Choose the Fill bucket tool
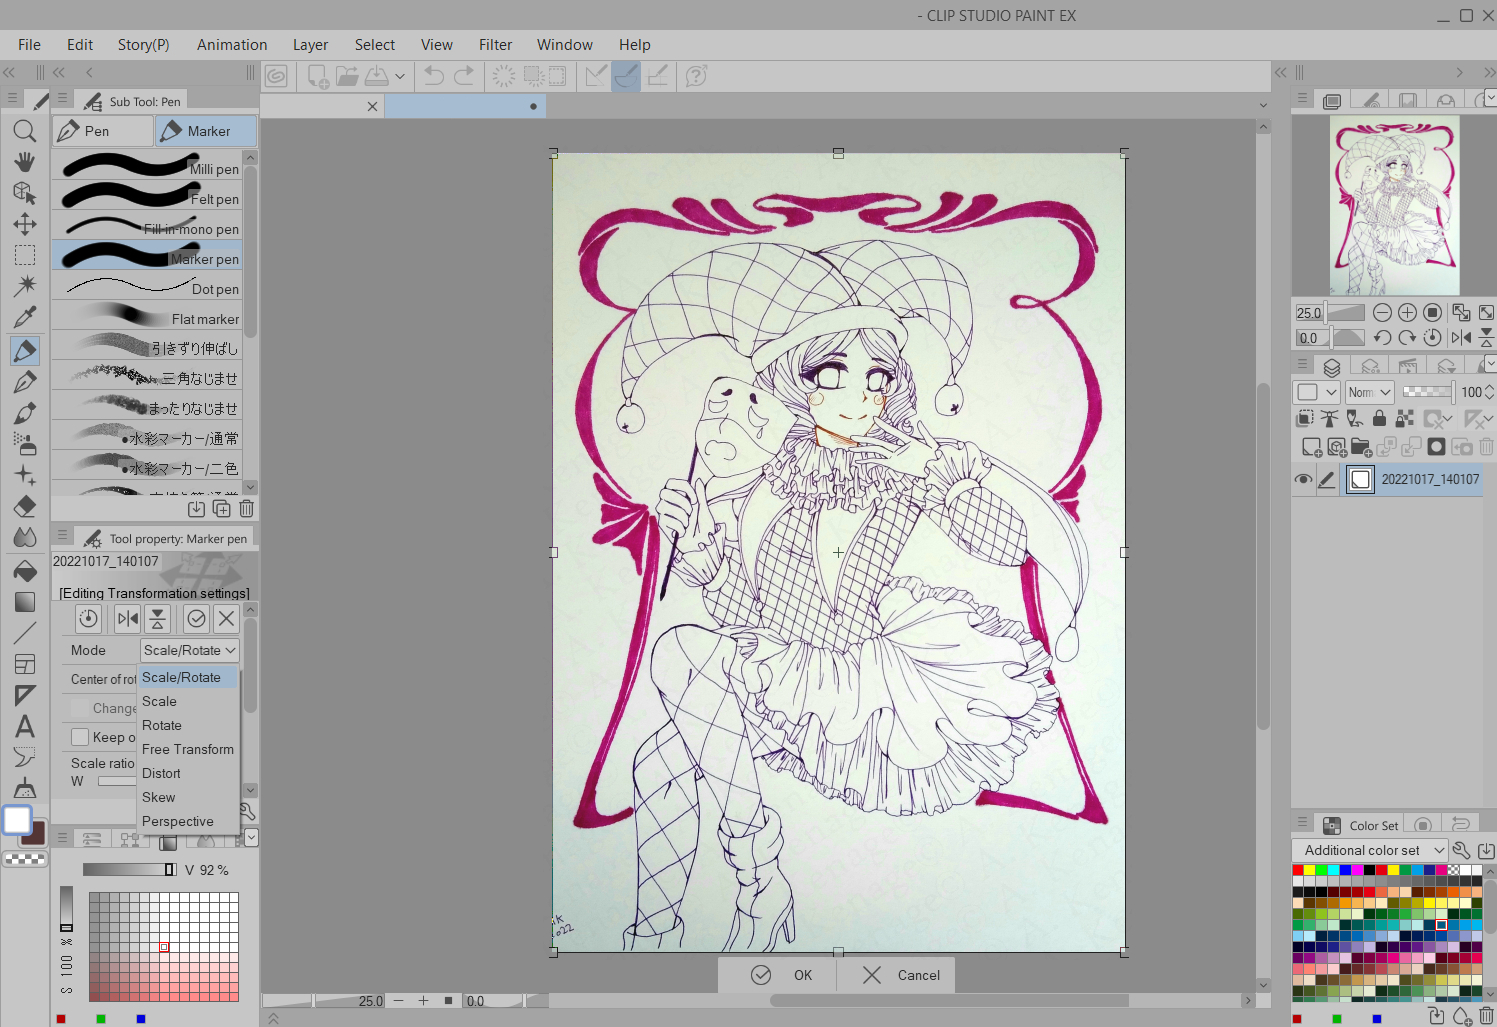The width and height of the screenshot is (1497, 1027). [x=25, y=571]
